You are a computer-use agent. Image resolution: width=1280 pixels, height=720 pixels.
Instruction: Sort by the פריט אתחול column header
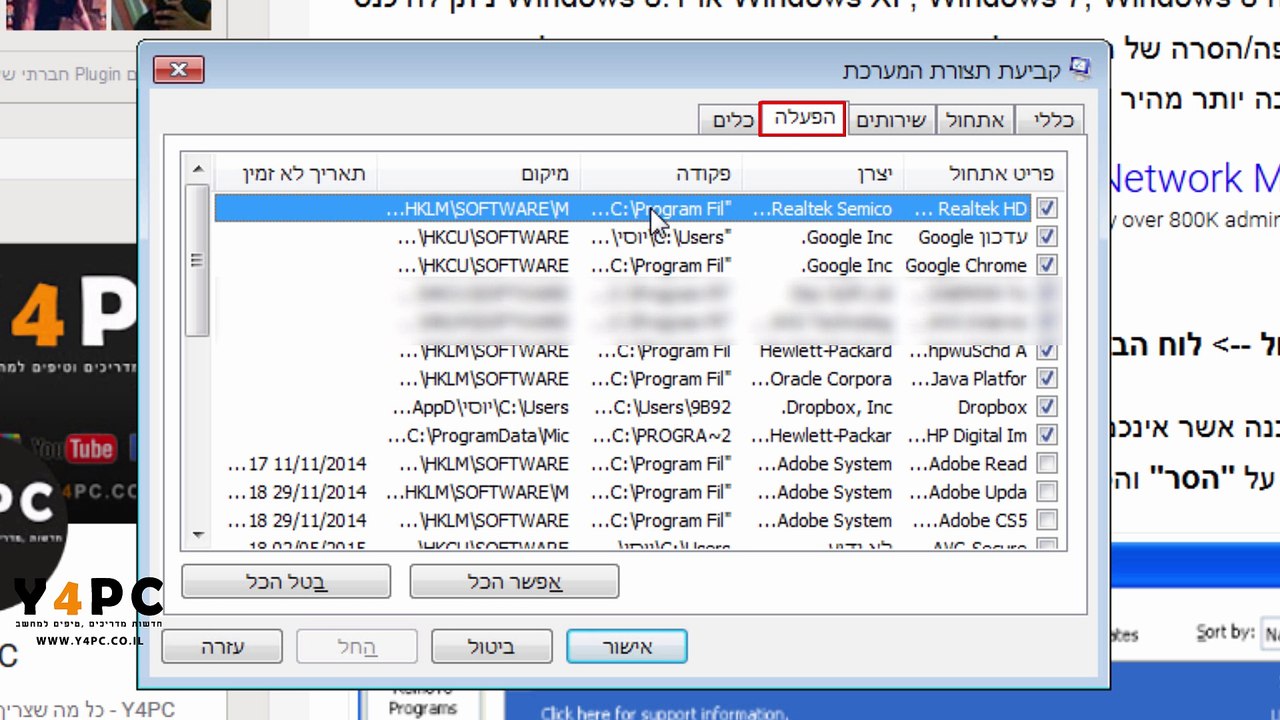985,173
